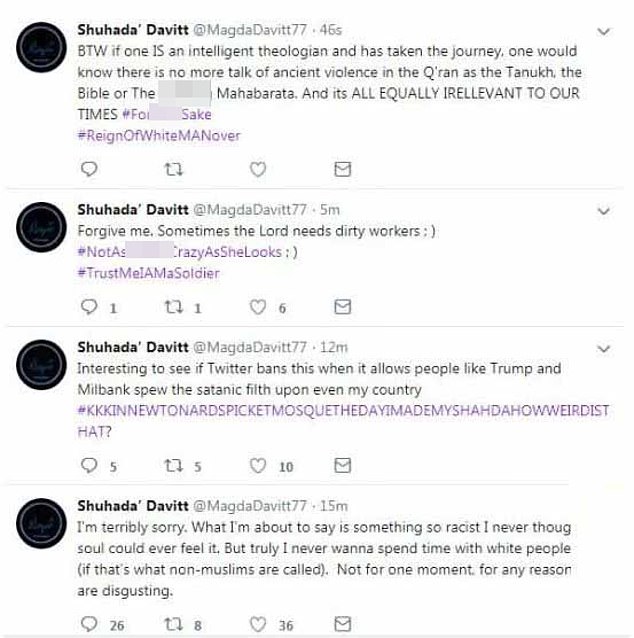Expand the menu arrow on the 5m tweet
Viewport: 634px width, 638px height.
point(604,211)
